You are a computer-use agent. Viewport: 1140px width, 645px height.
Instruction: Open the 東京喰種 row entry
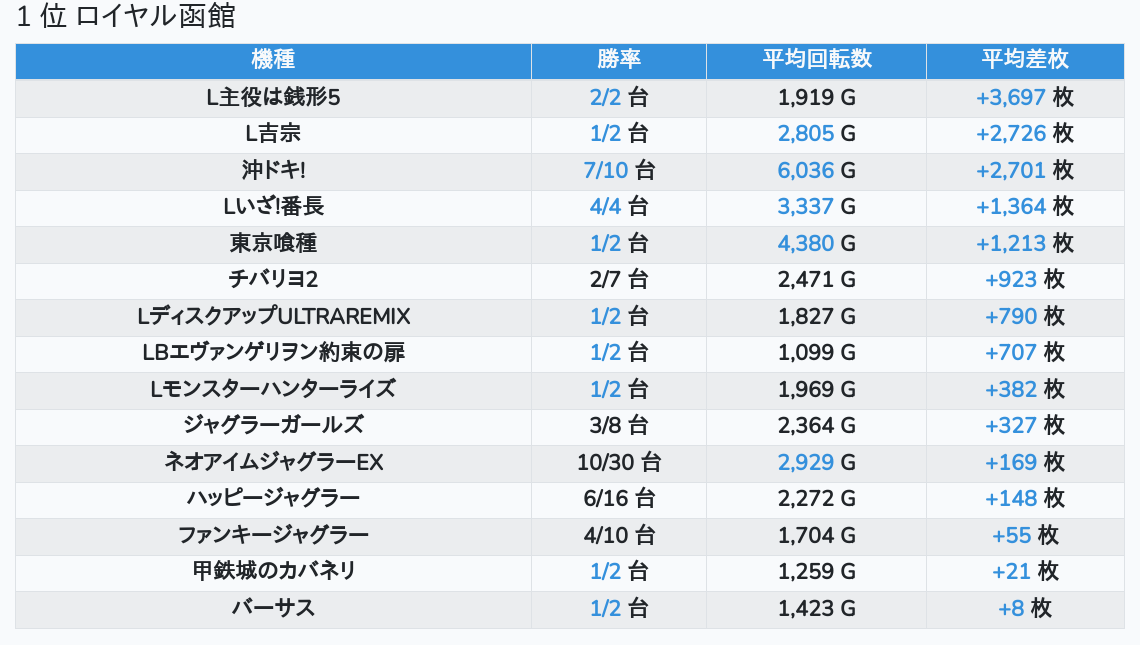(x=273, y=243)
